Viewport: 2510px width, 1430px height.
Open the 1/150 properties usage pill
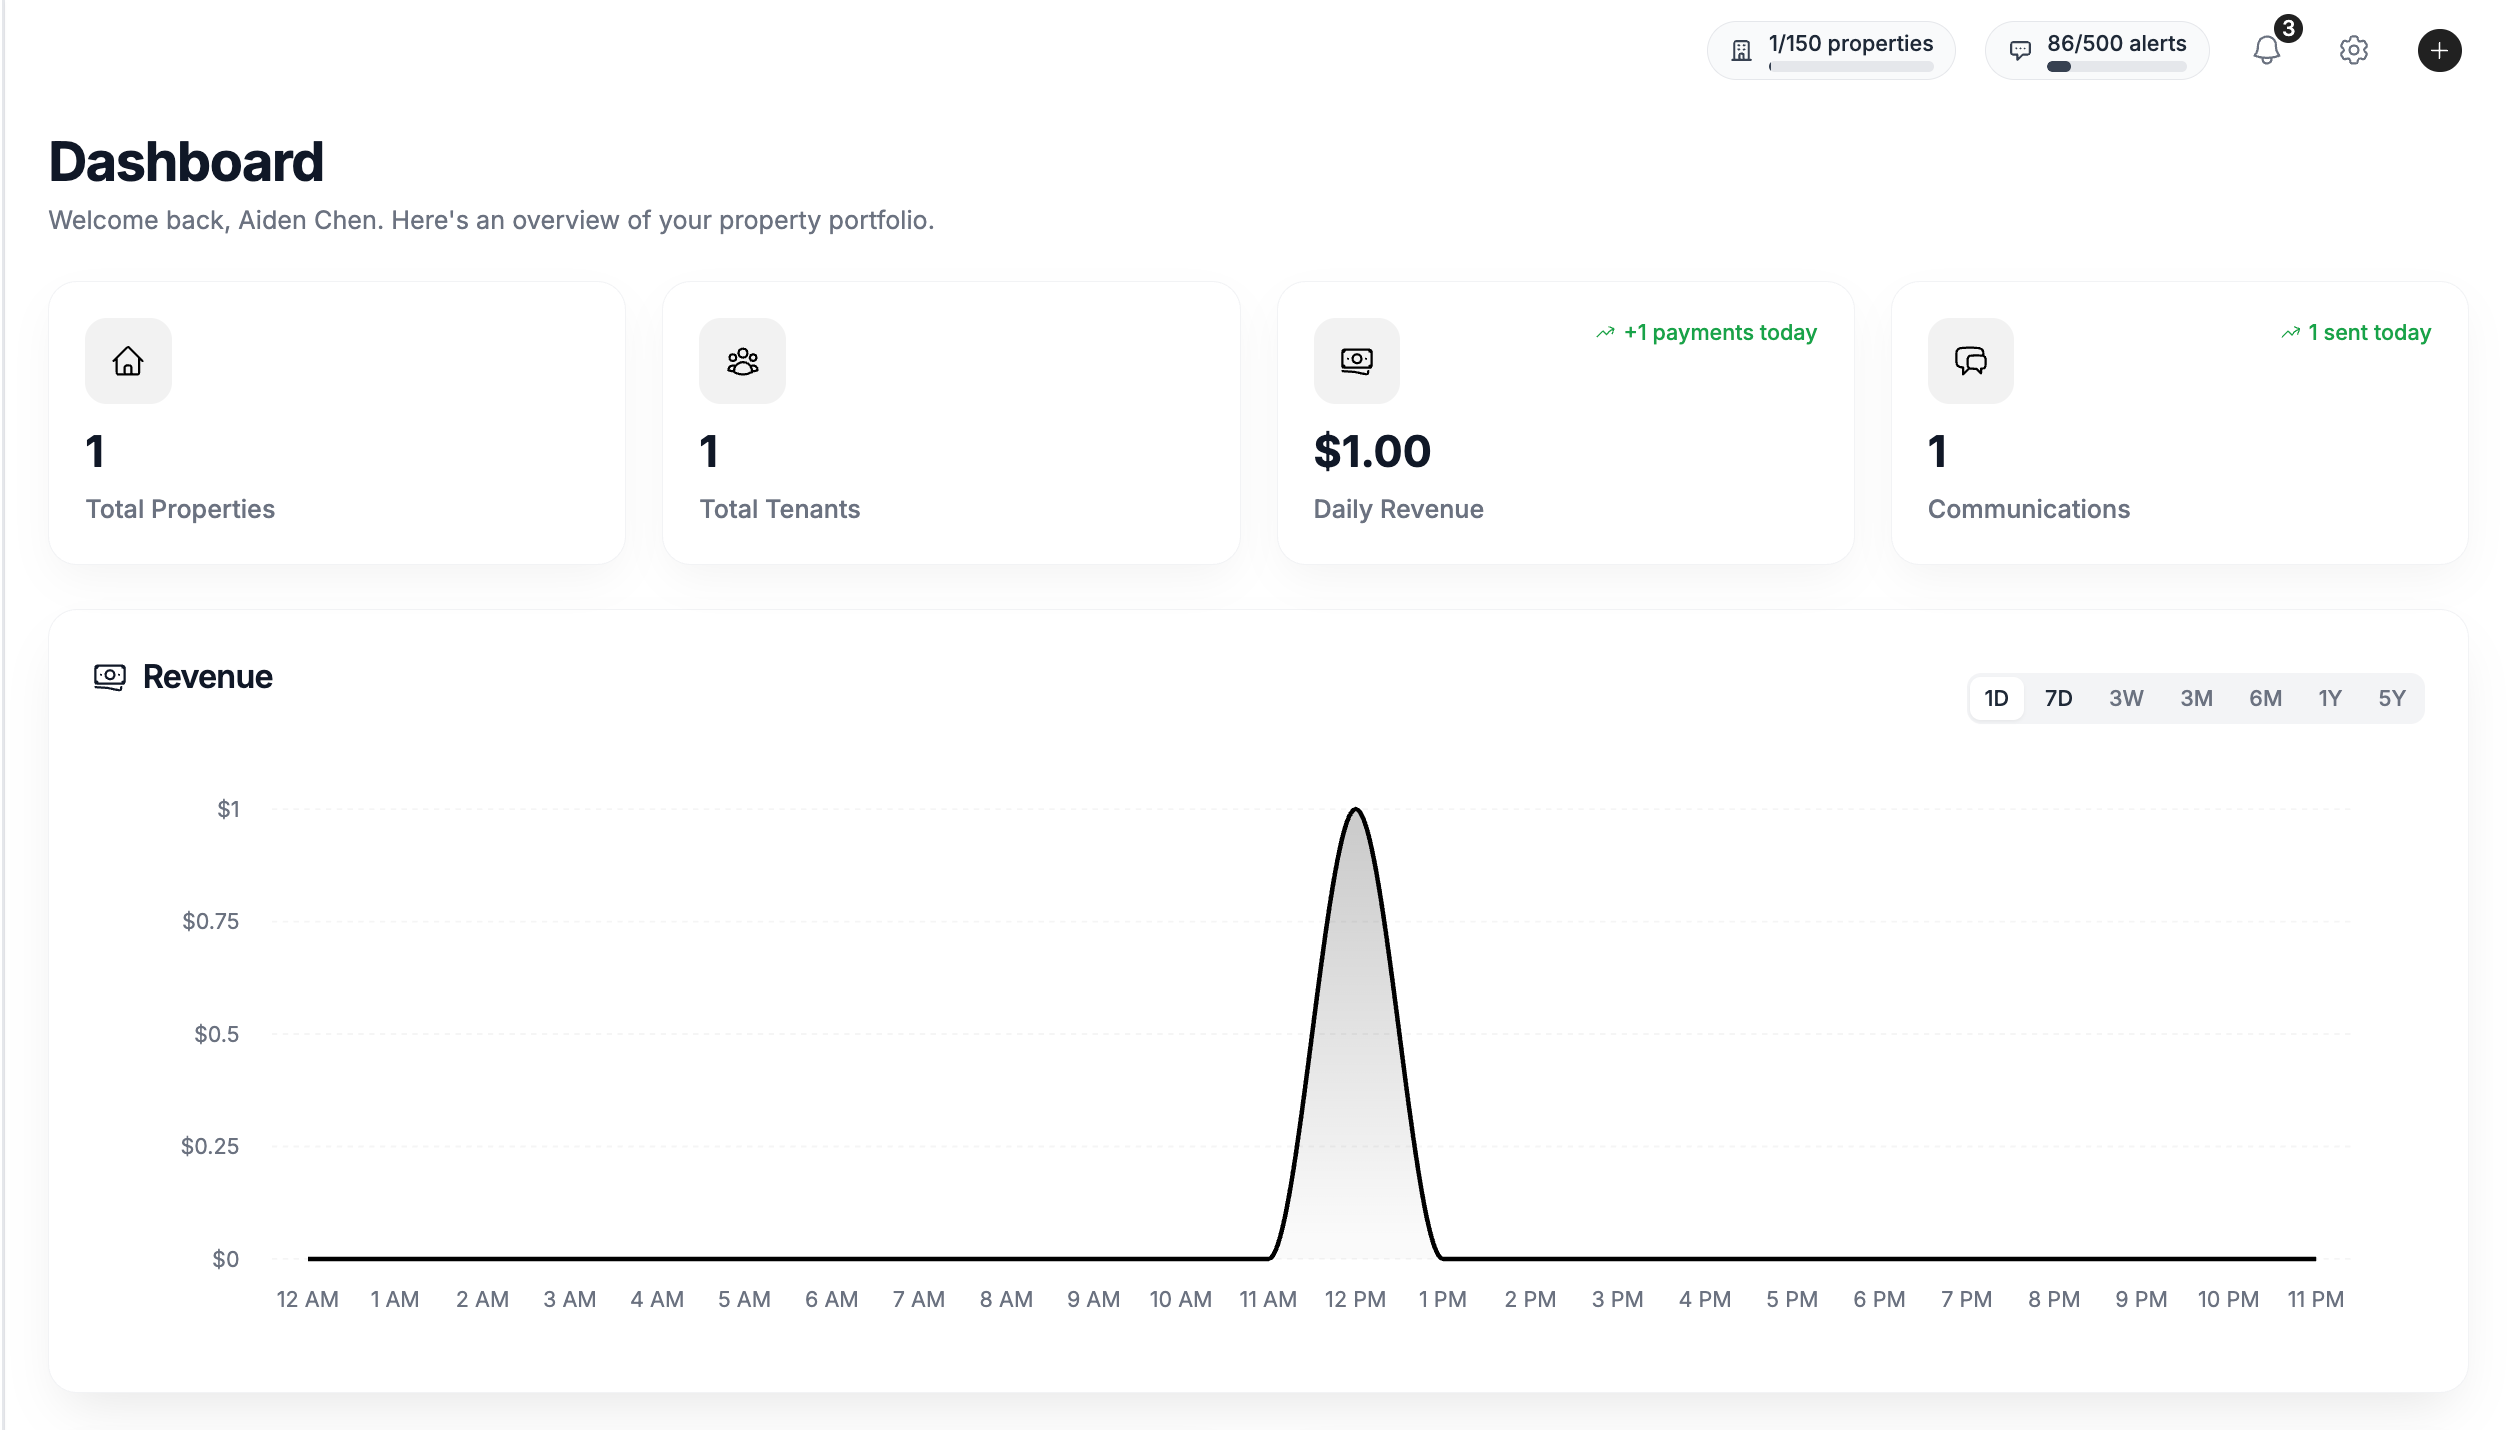click(x=1830, y=50)
